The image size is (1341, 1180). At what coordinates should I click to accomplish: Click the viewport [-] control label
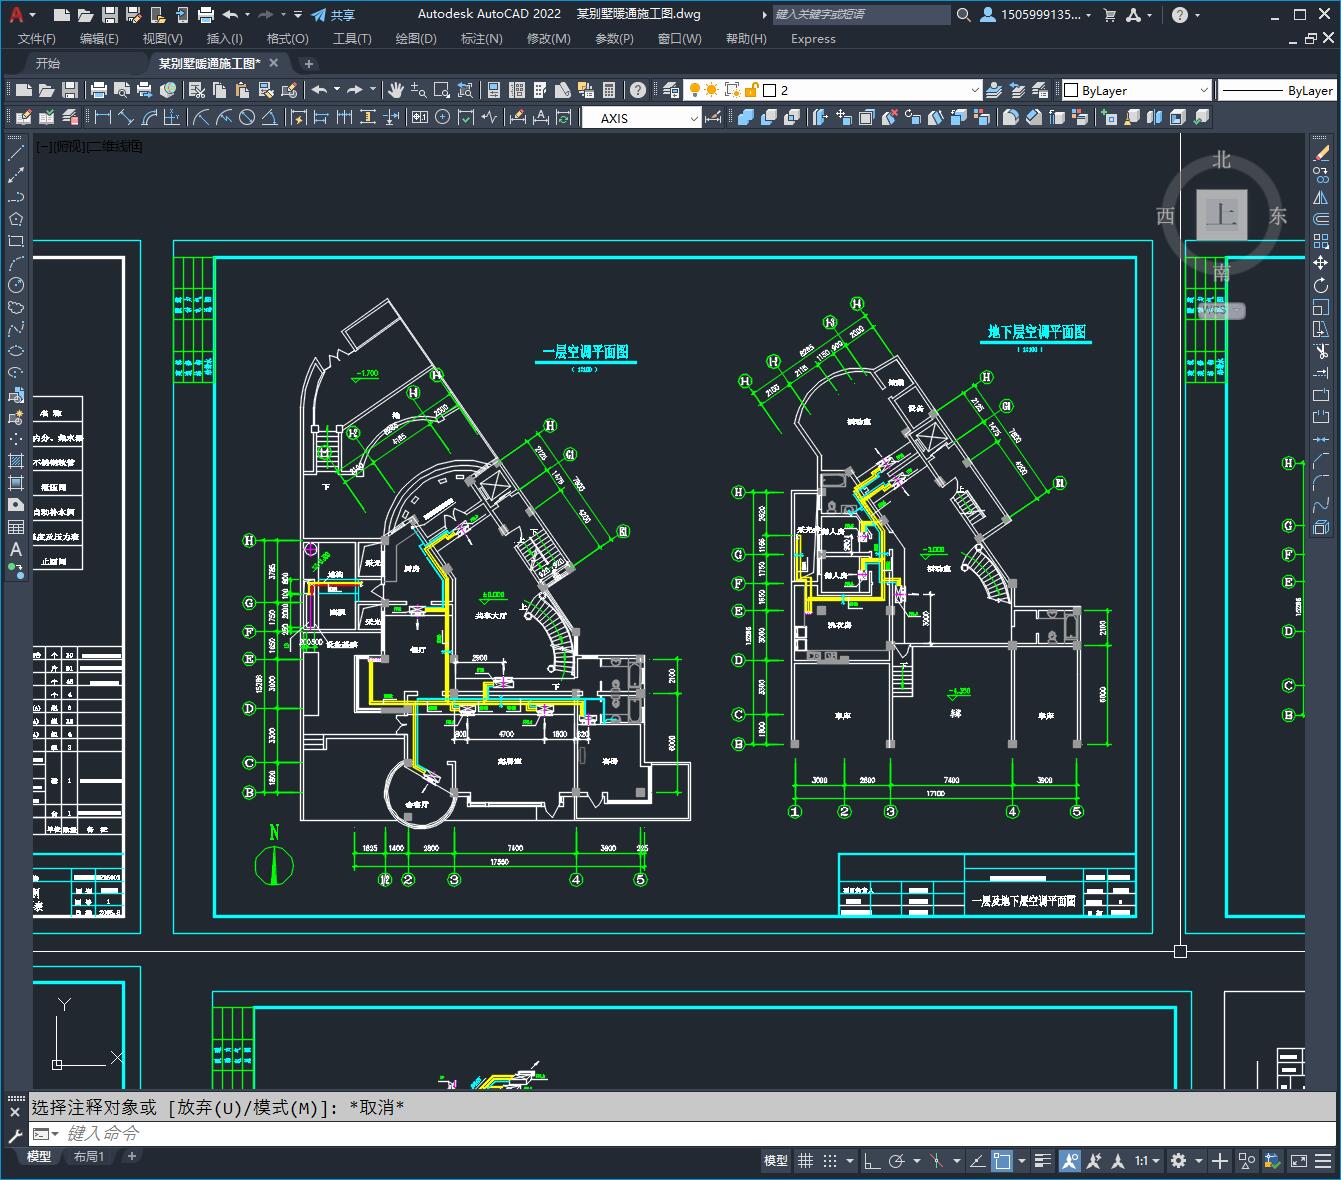44,146
